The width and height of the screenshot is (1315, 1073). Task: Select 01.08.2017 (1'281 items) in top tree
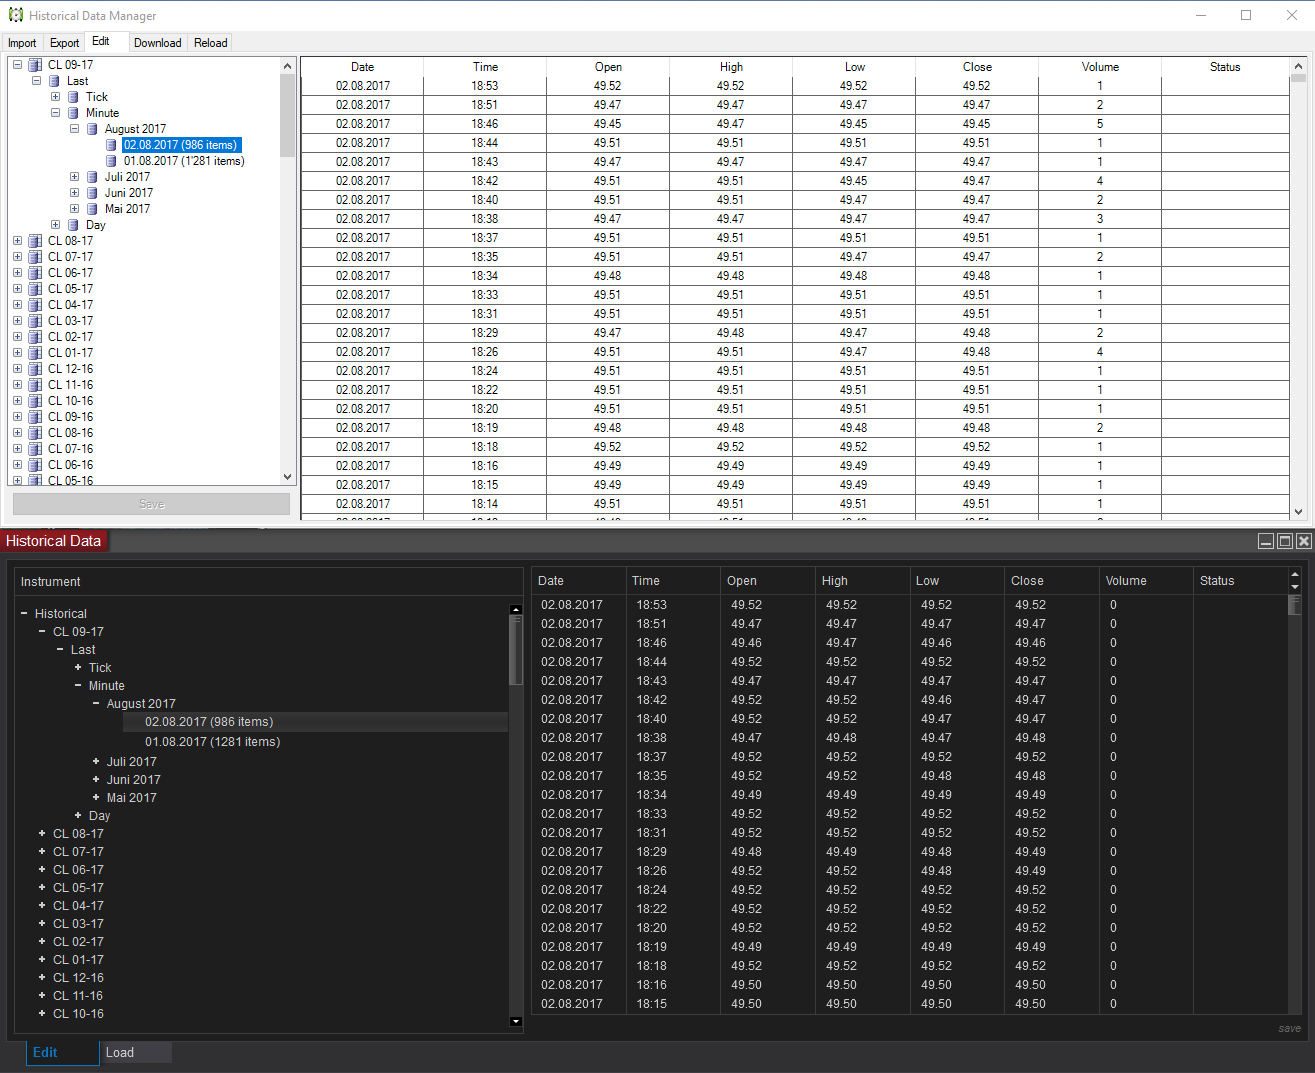184,161
